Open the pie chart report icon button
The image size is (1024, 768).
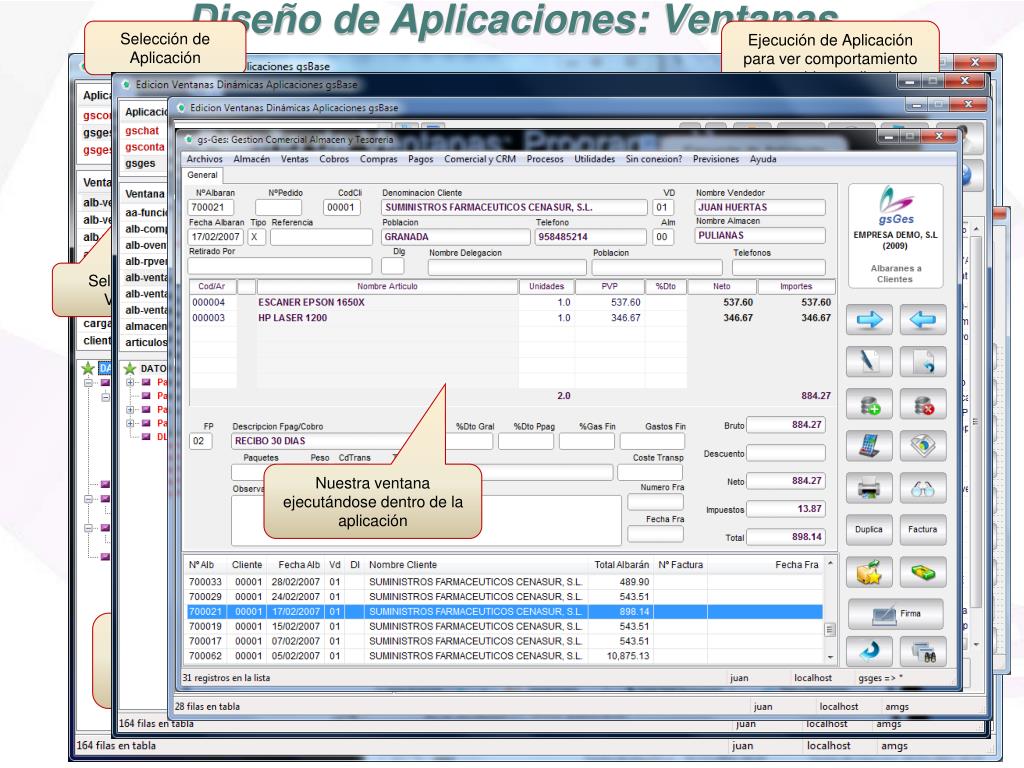click(x=923, y=447)
